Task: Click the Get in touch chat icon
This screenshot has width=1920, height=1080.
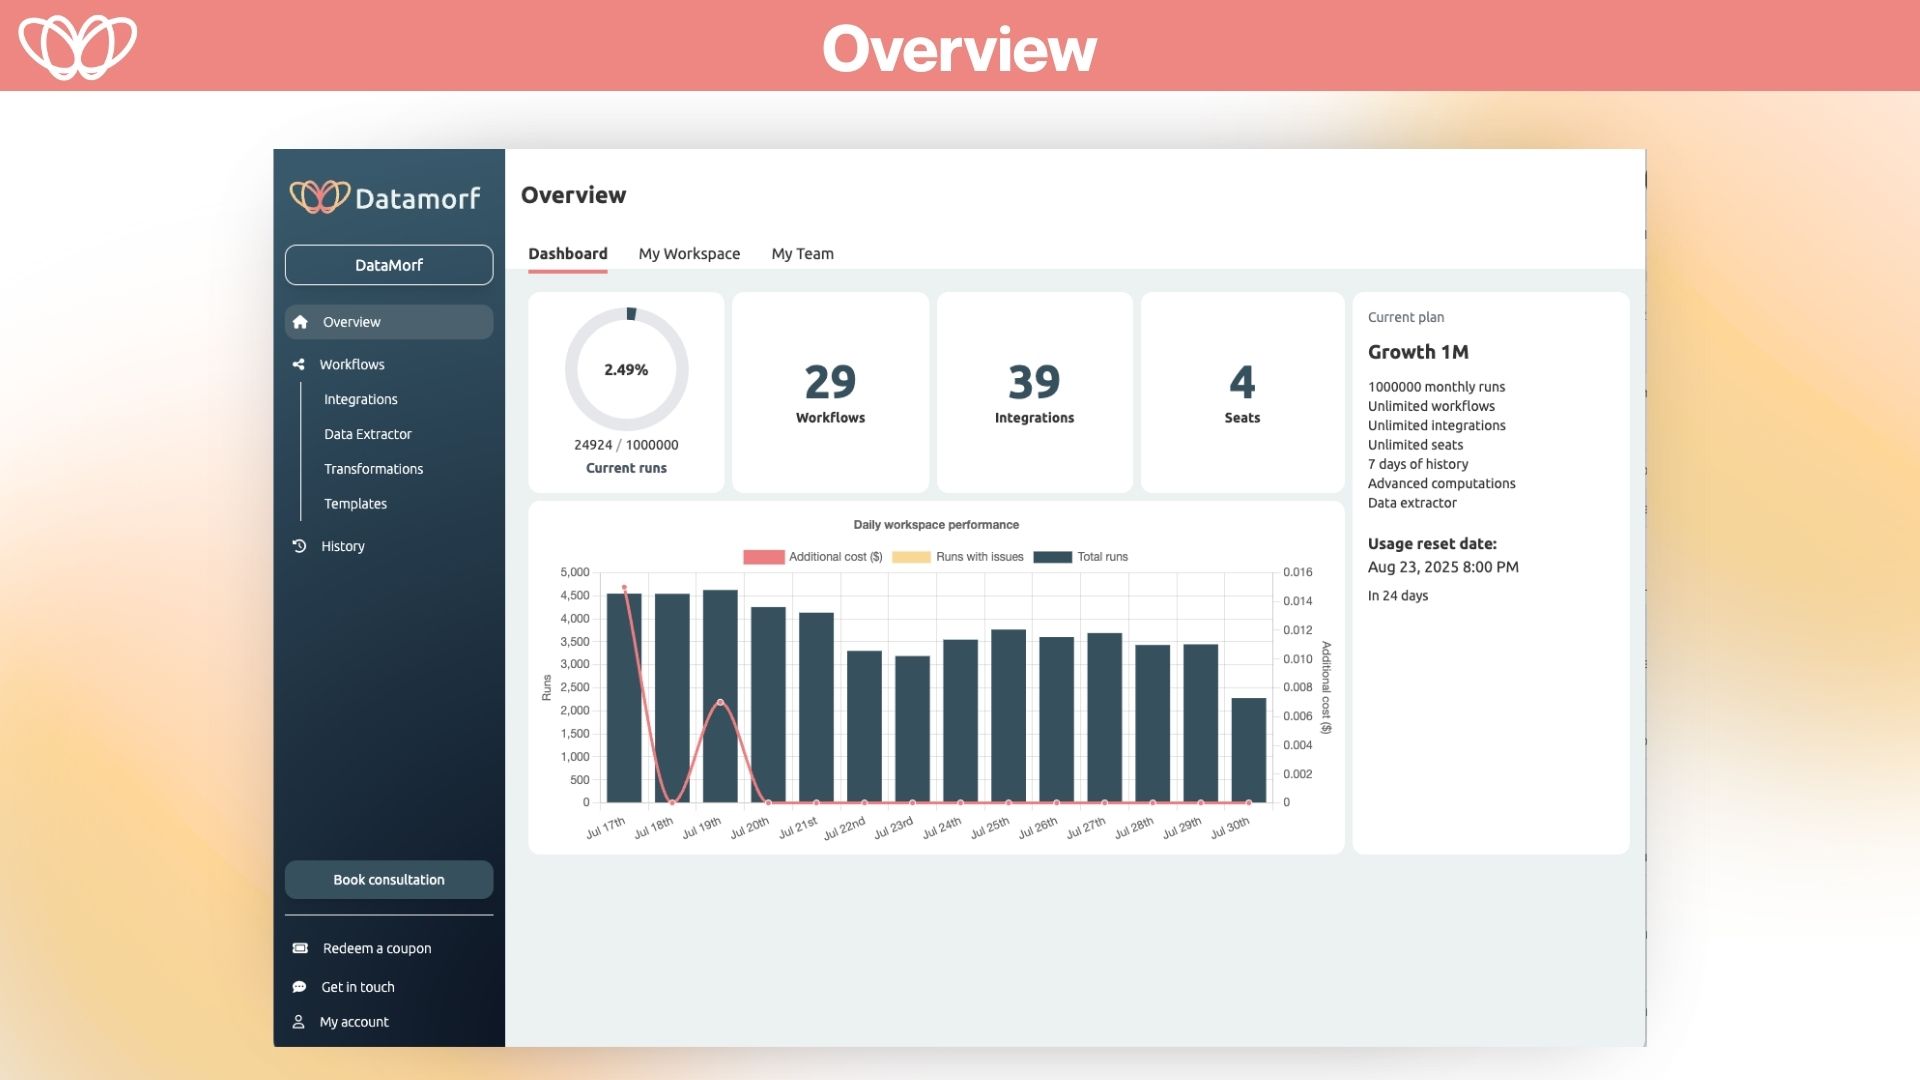Action: pyautogui.click(x=299, y=986)
